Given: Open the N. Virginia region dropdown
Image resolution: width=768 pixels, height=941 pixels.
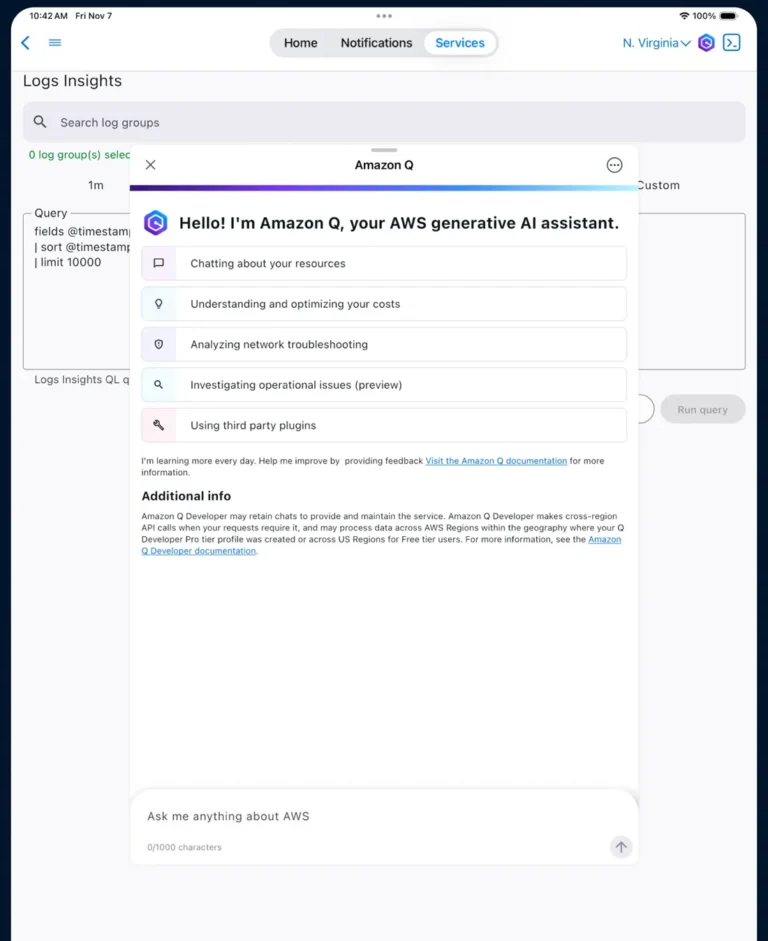Looking at the screenshot, I should pos(656,43).
